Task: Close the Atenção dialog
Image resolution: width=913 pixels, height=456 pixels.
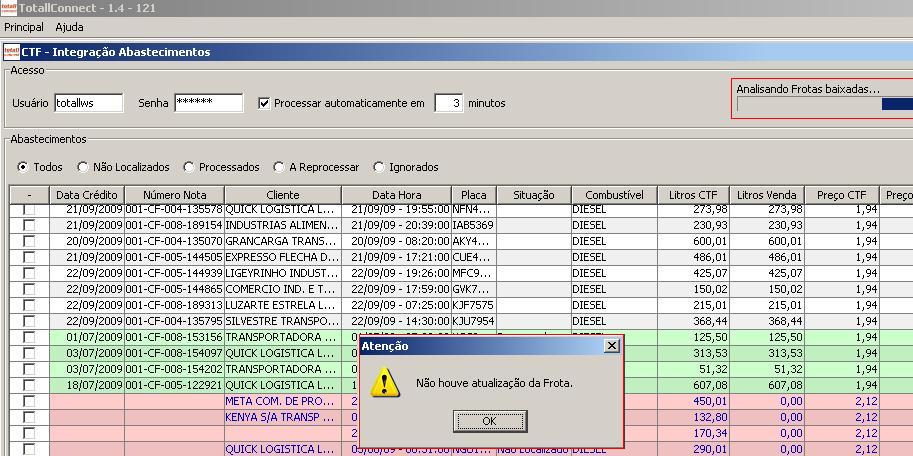Action: [611, 346]
